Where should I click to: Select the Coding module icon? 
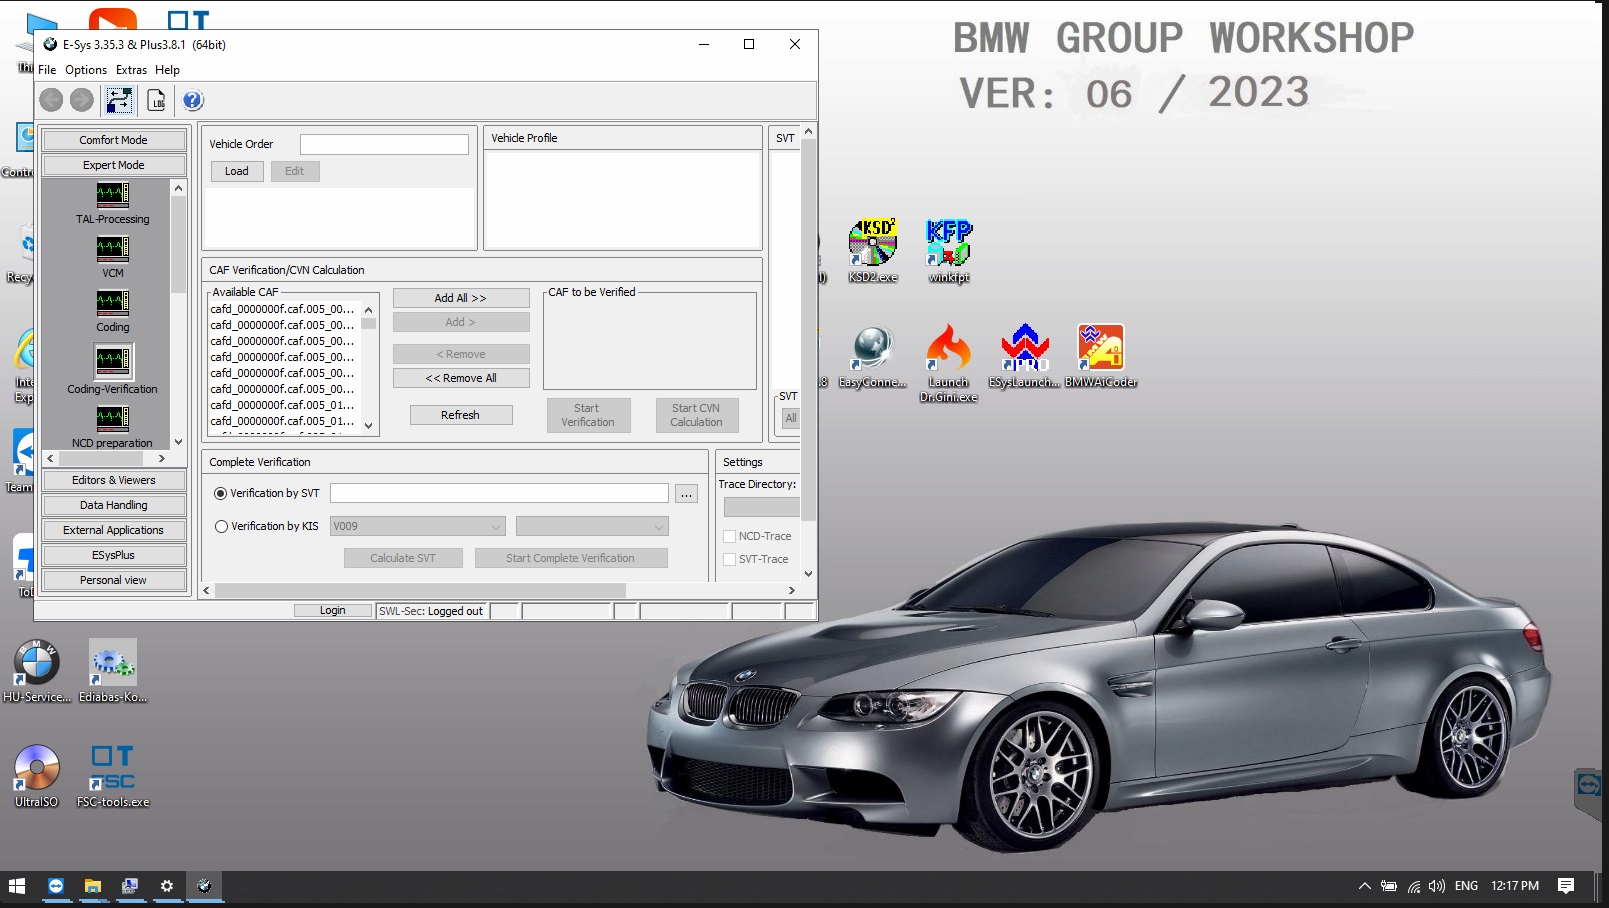point(113,302)
